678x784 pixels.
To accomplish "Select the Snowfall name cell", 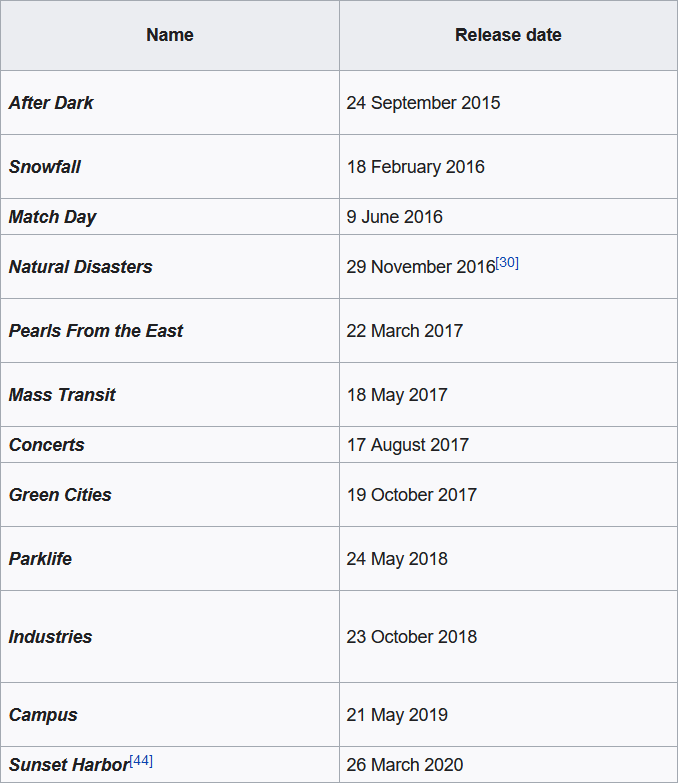I will (170, 166).
